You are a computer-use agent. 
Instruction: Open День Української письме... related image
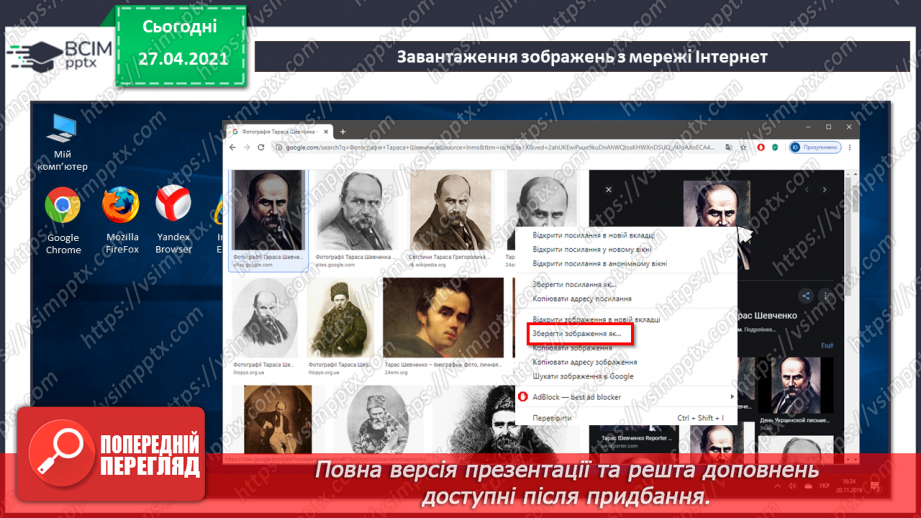tap(795, 393)
